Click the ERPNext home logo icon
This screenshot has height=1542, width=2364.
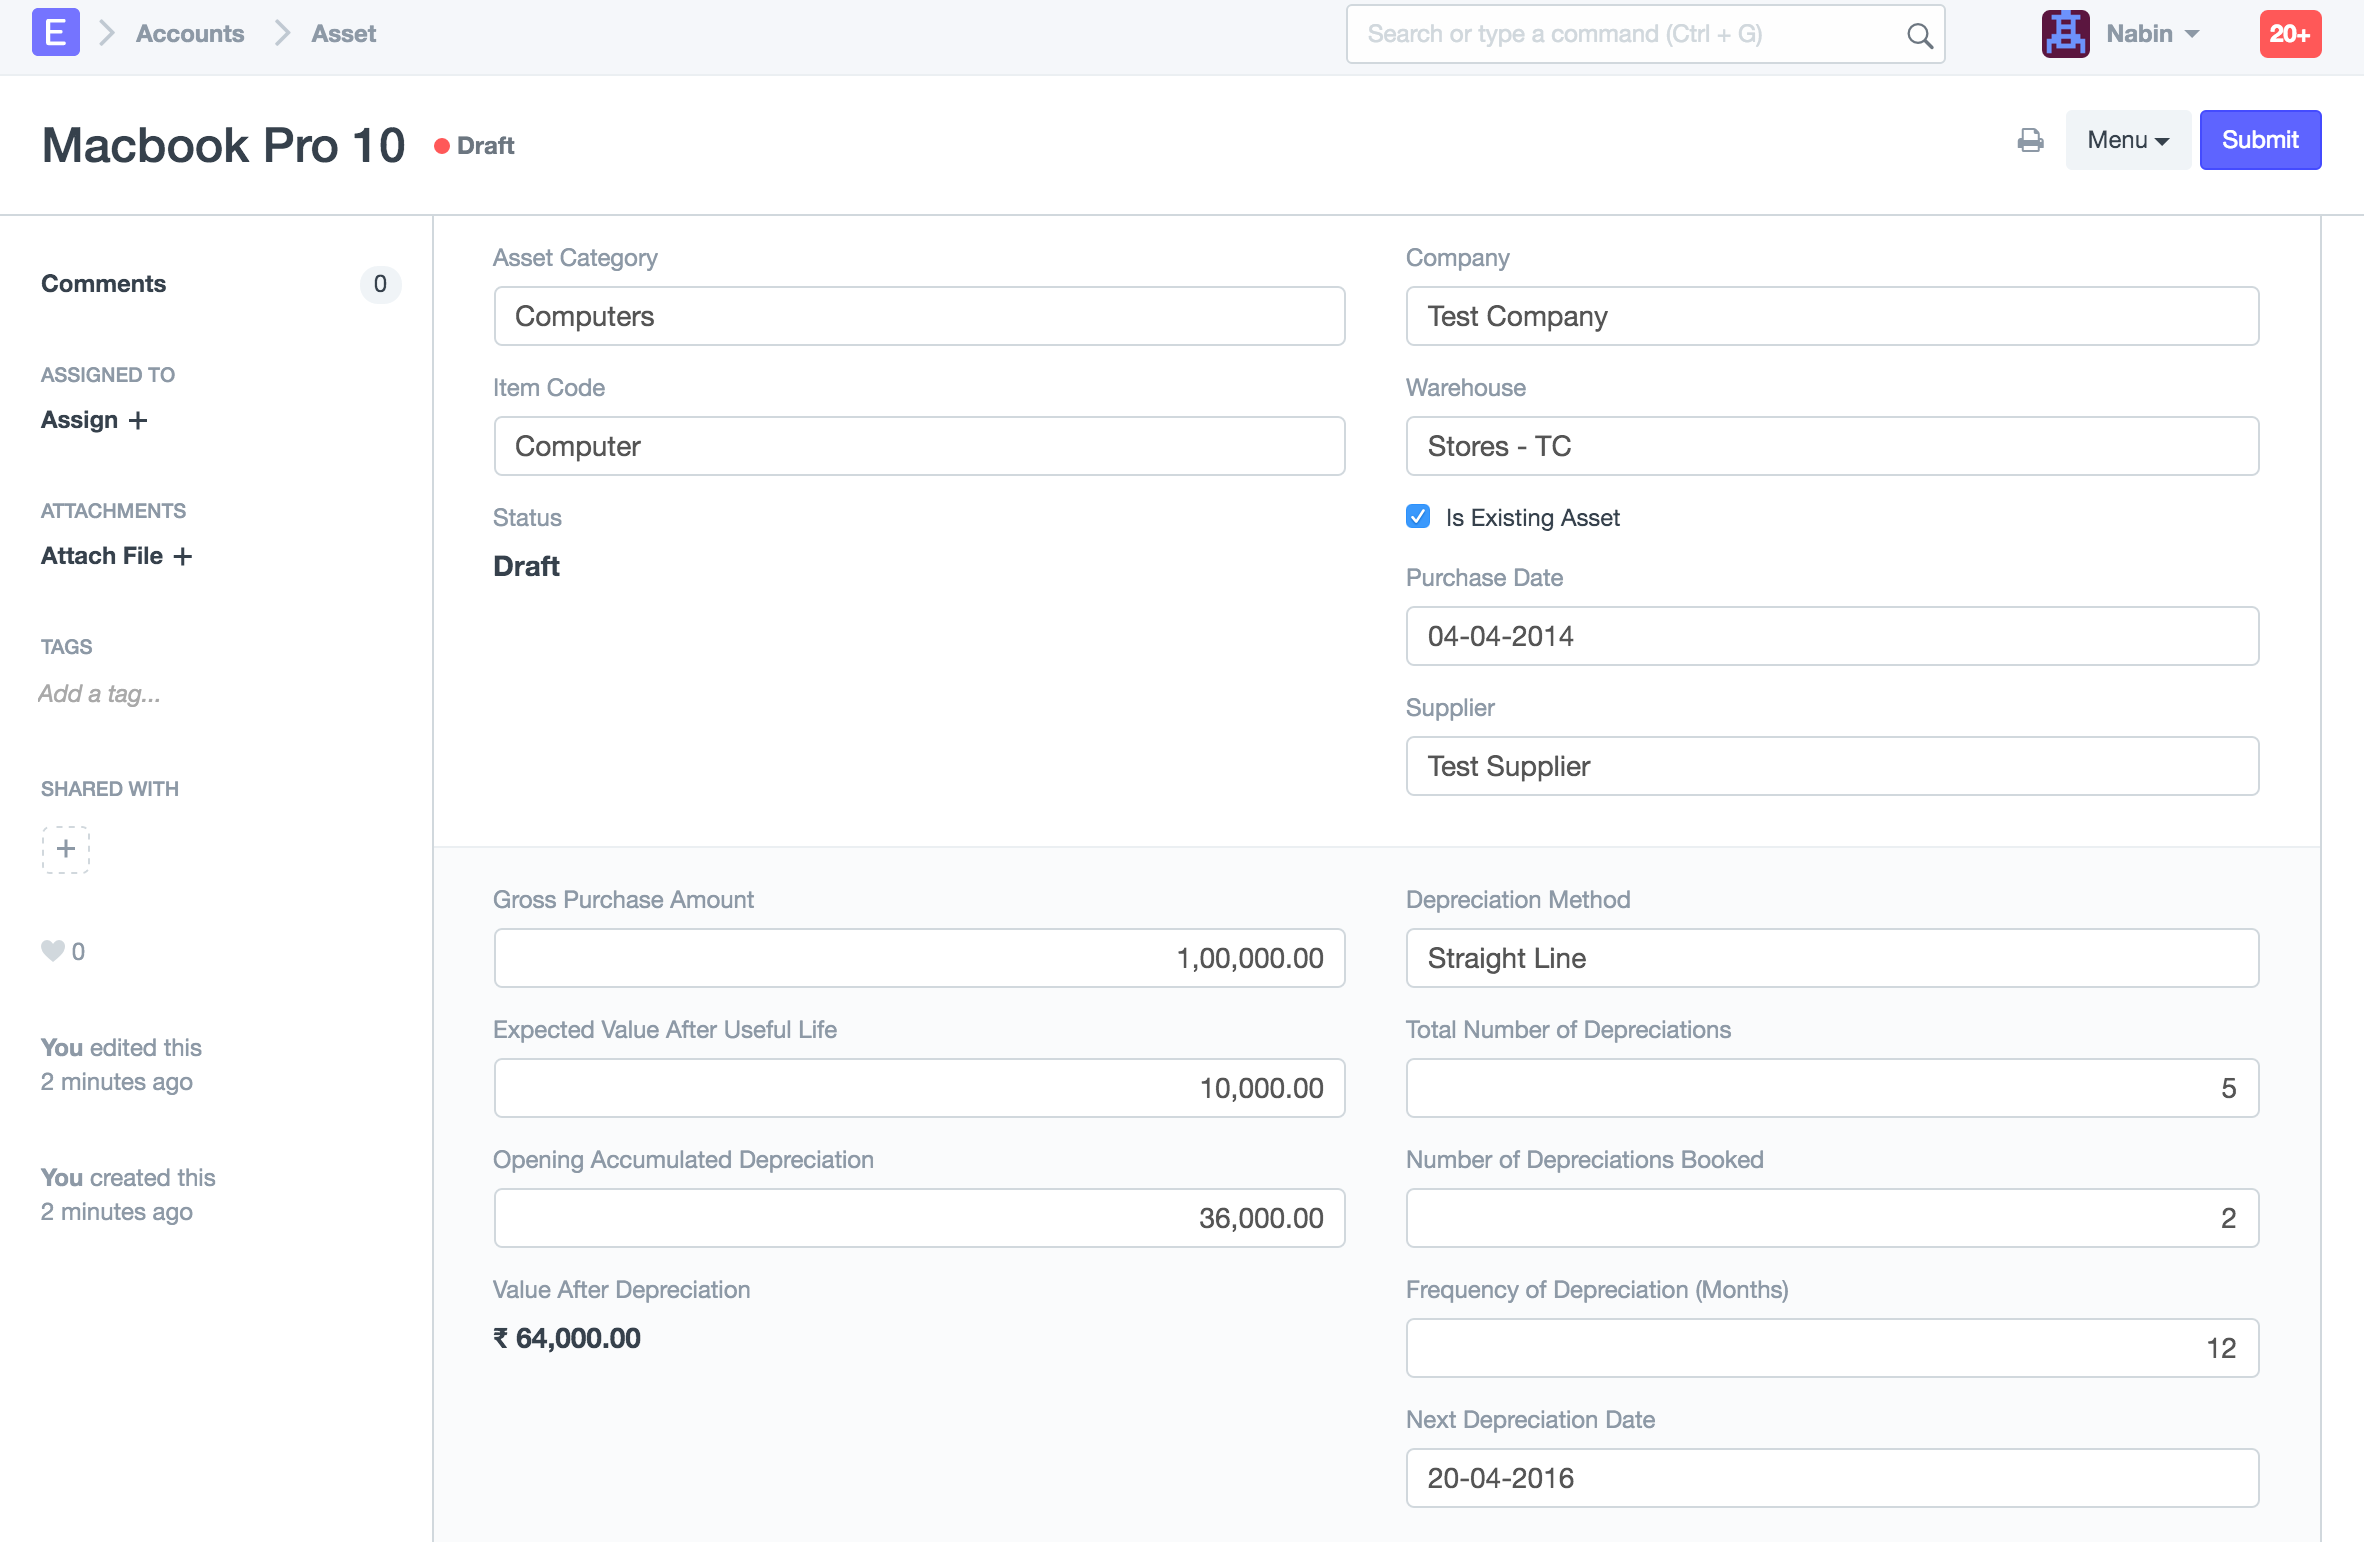56,34
